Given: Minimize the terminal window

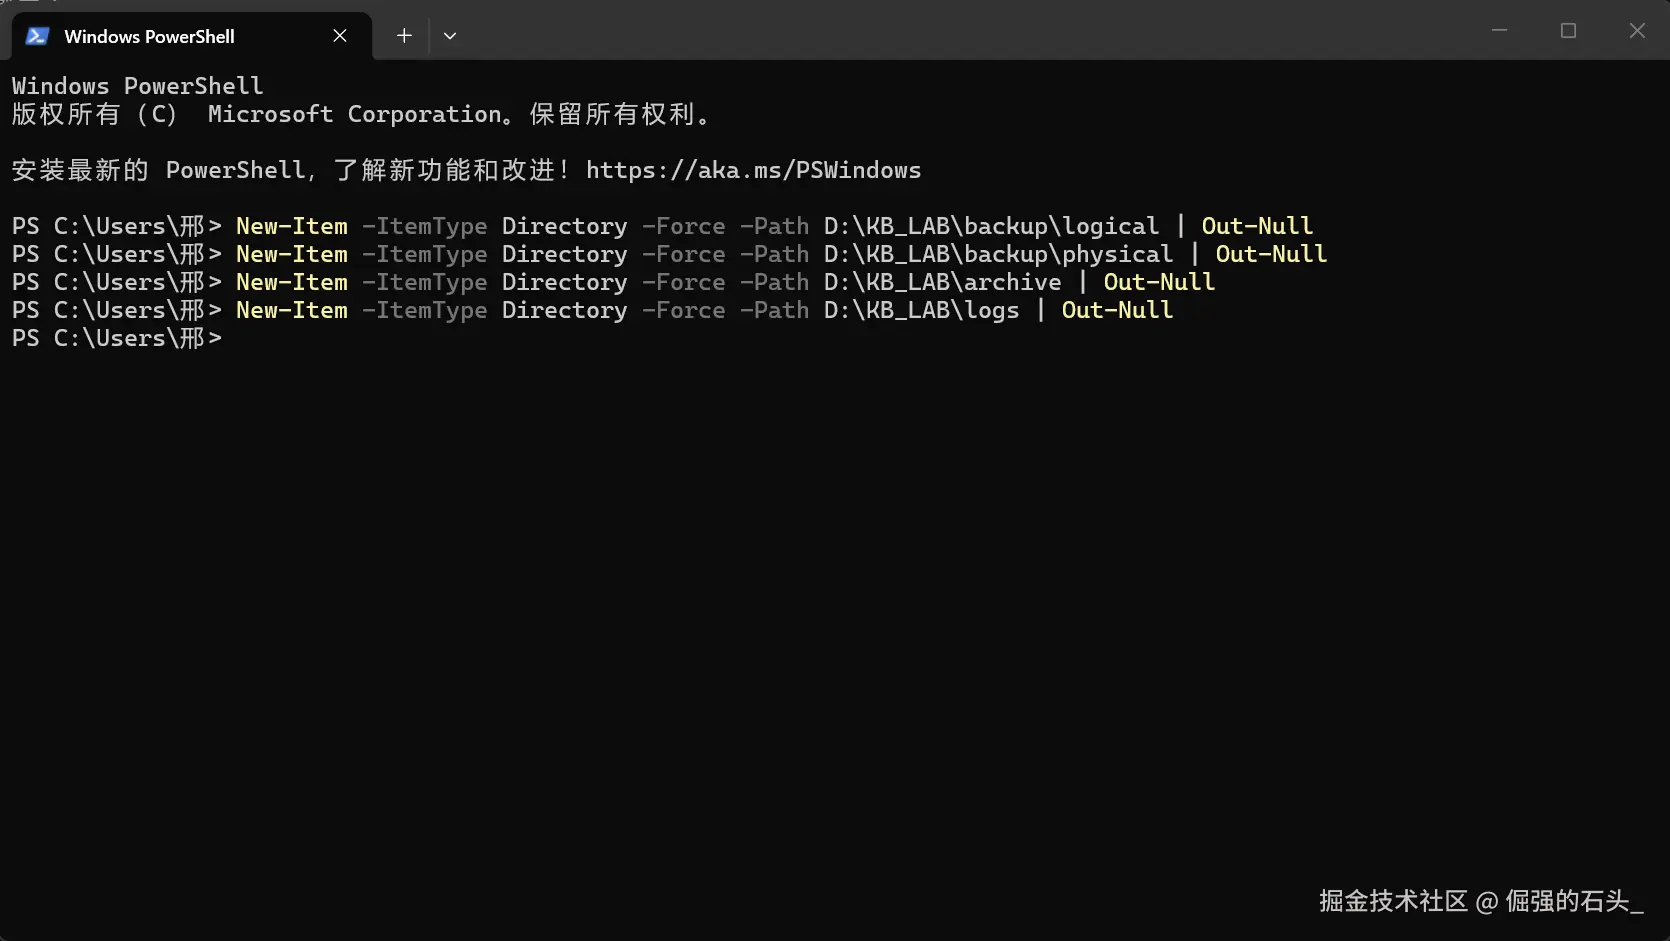Looking at the screenshot, I should pyautogui.click(x=1499, y=31).
